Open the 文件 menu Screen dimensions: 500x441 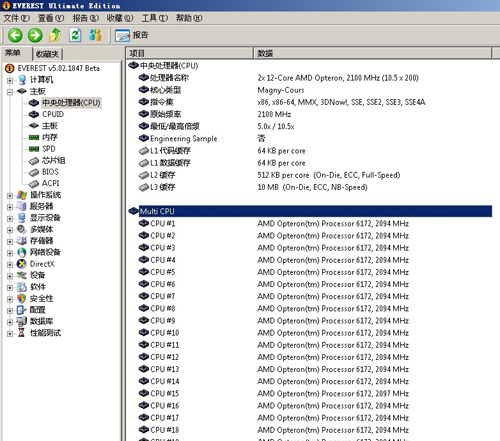(17, 18)
